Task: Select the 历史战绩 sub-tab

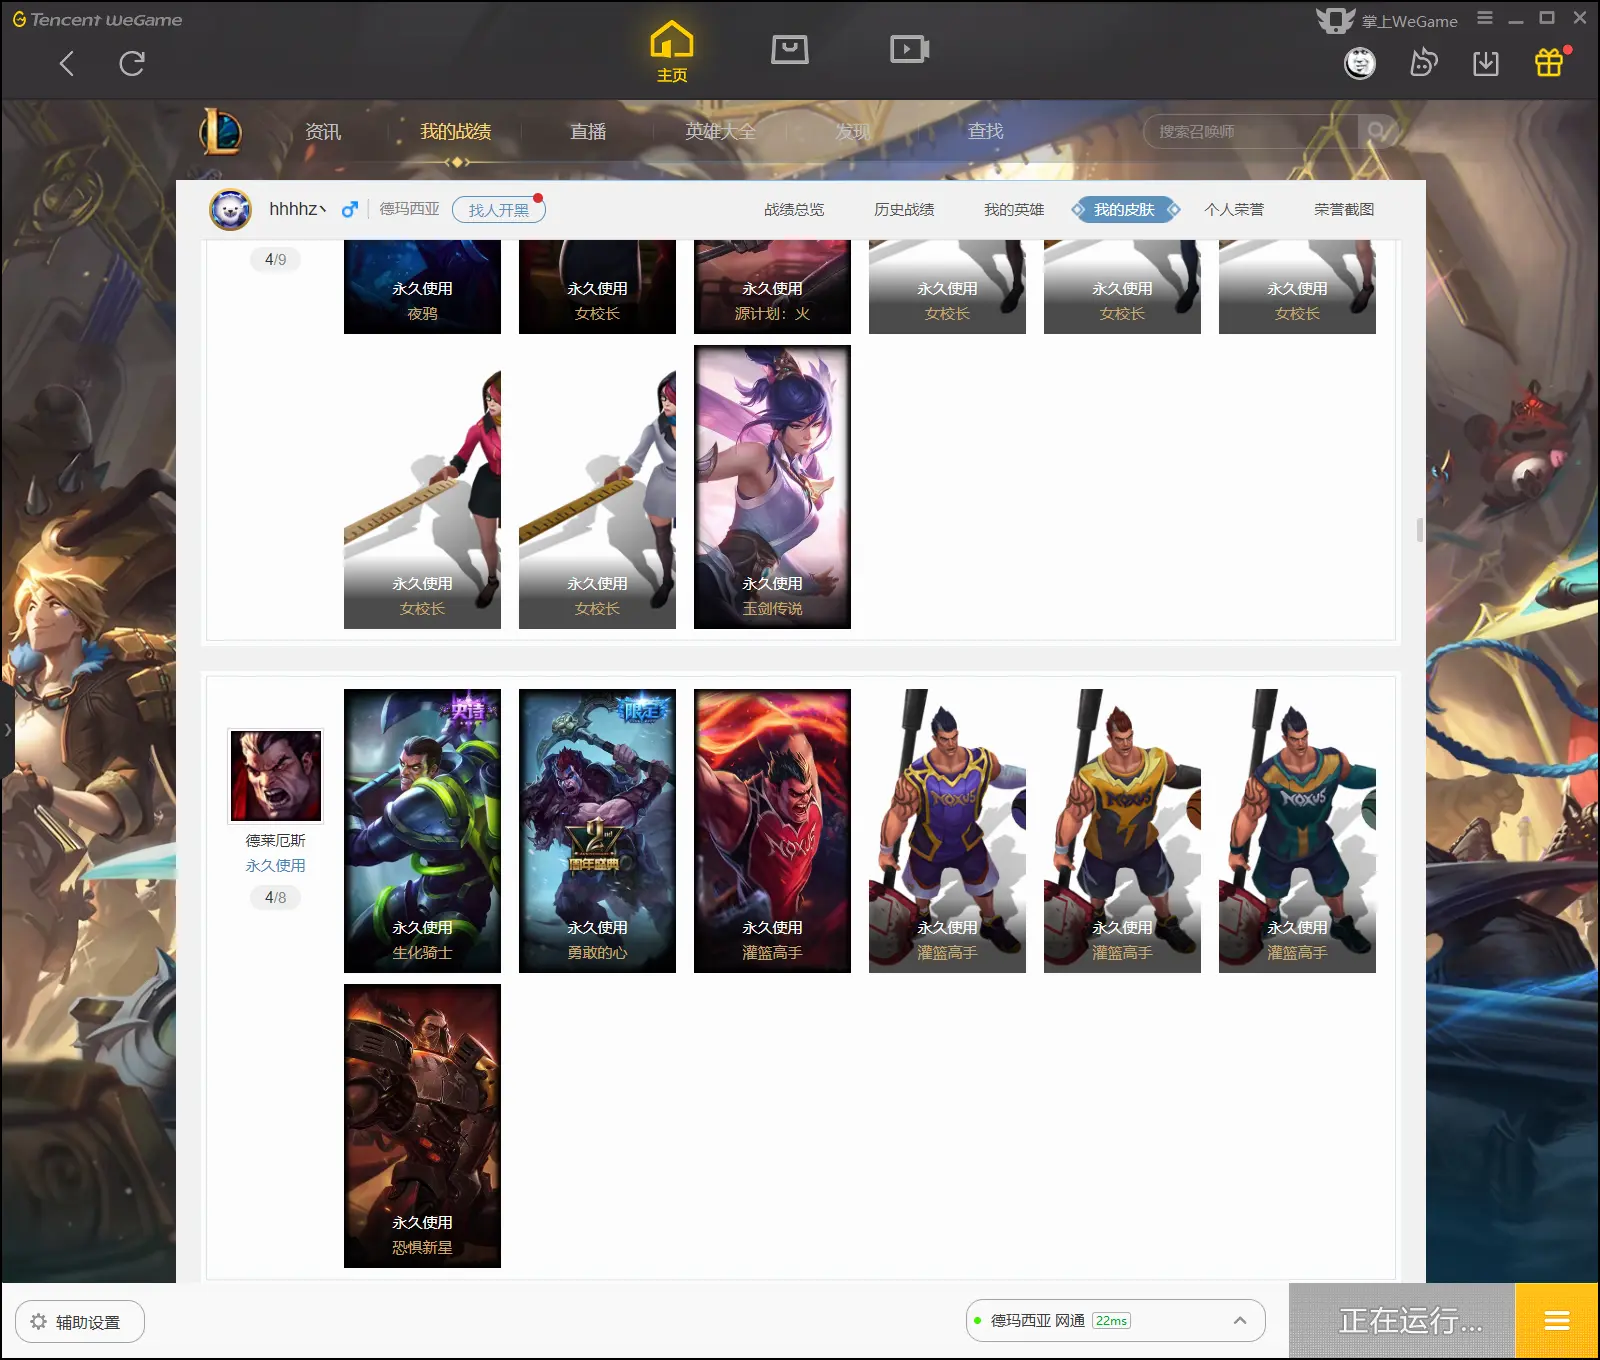Action: [x=904, y=209]
